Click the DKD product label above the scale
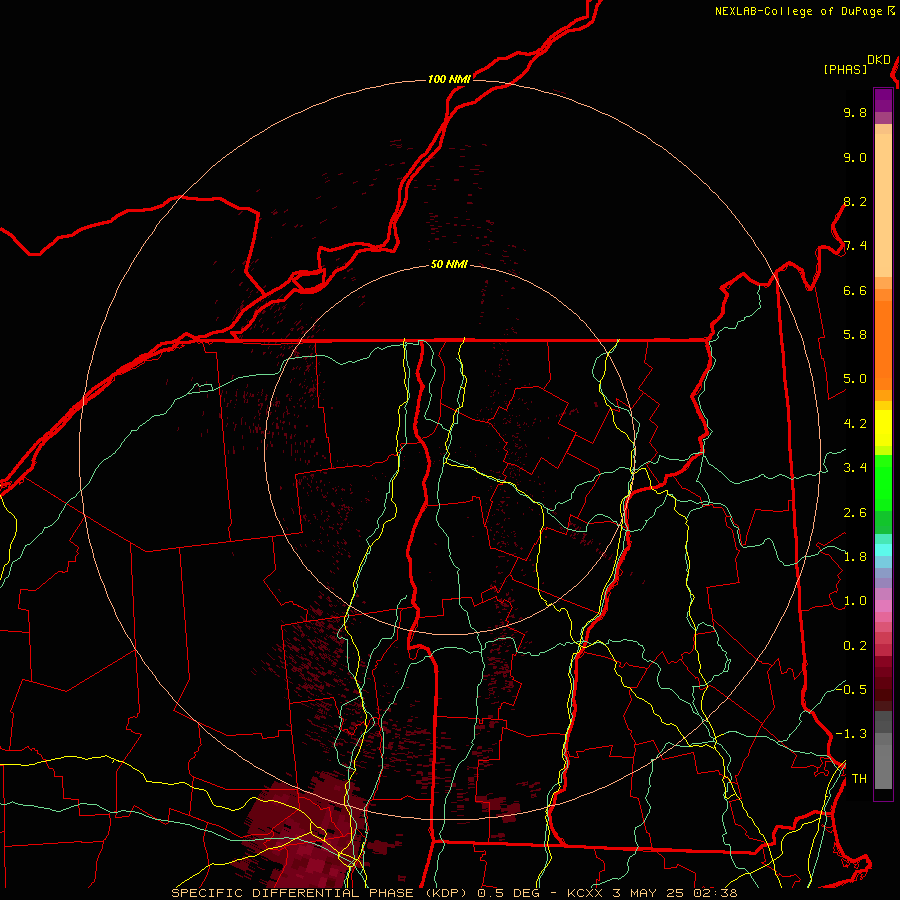 coord(879,60)
